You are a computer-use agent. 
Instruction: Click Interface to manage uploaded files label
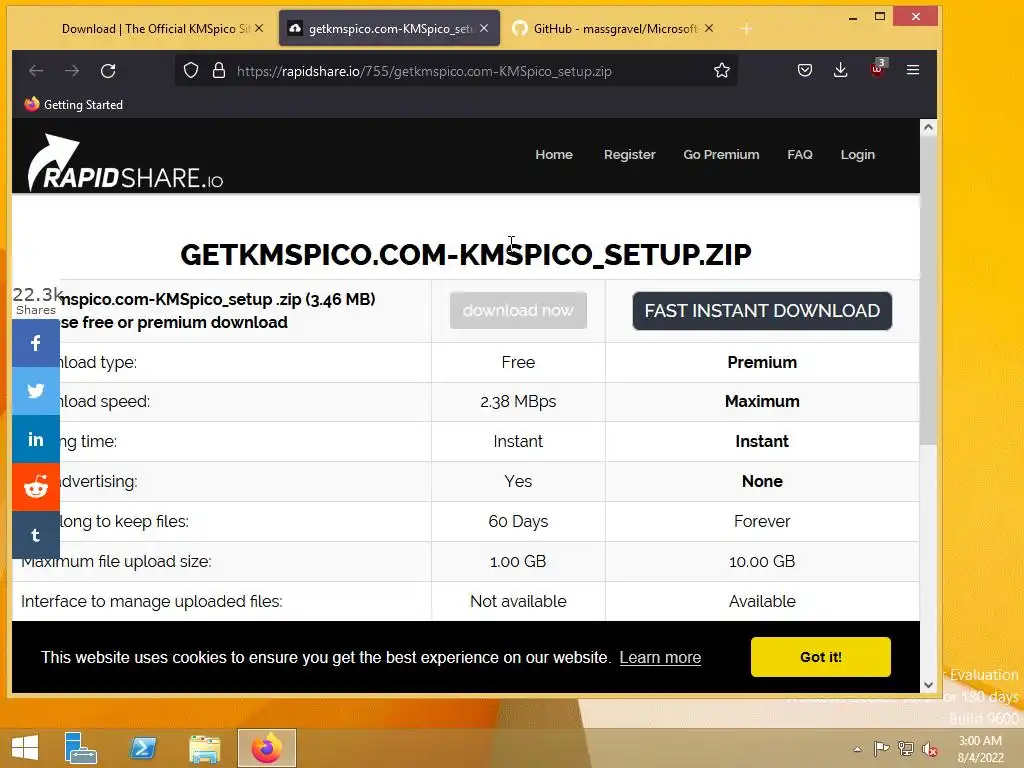(152, 601)
